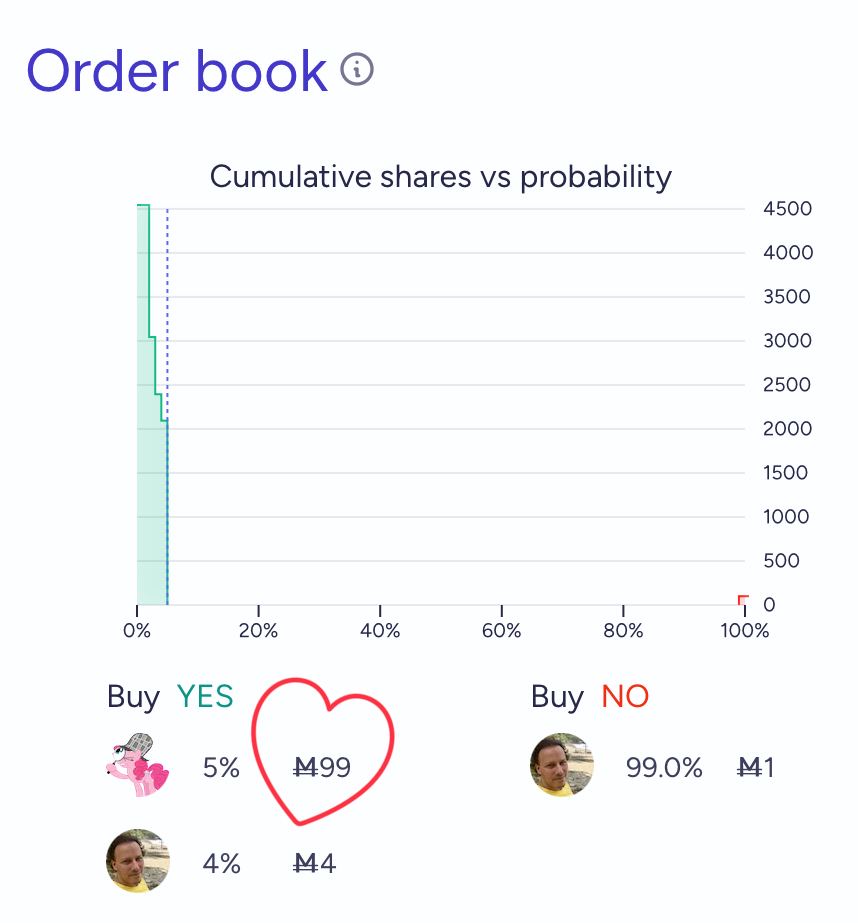Click the Order book heading
The width and height of the screenshot is (858, 923).
point(177,71)
